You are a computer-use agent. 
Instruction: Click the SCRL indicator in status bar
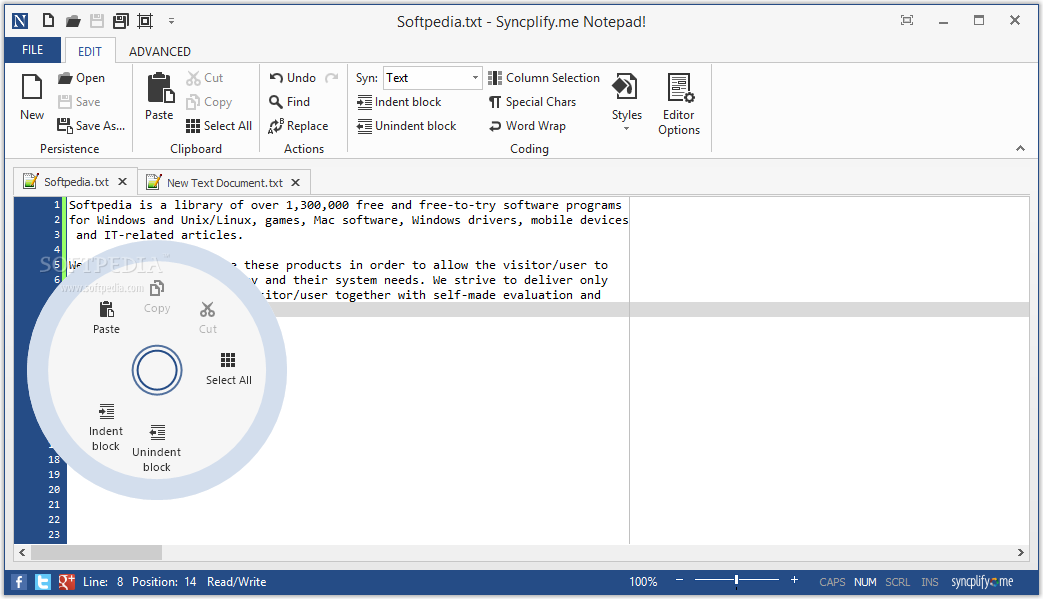[x=897, y=582]
